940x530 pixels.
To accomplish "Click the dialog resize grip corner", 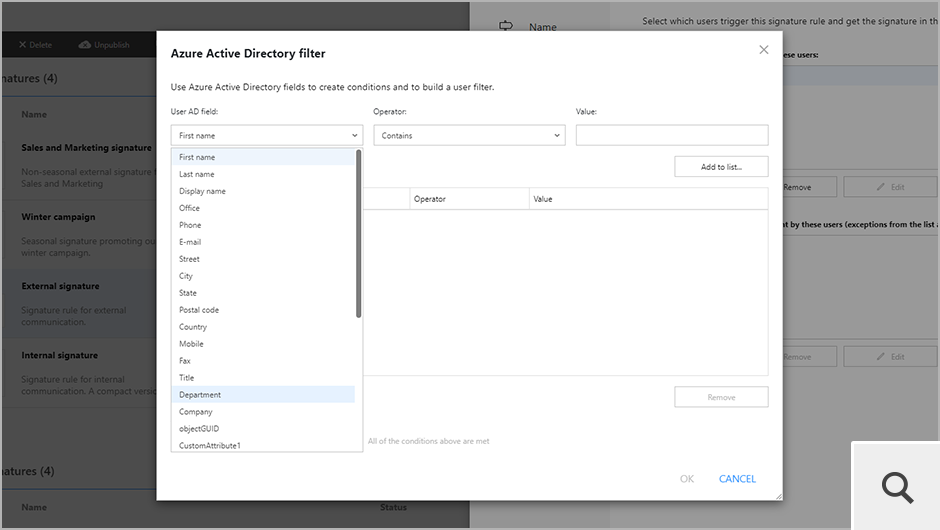I will 778,496.
